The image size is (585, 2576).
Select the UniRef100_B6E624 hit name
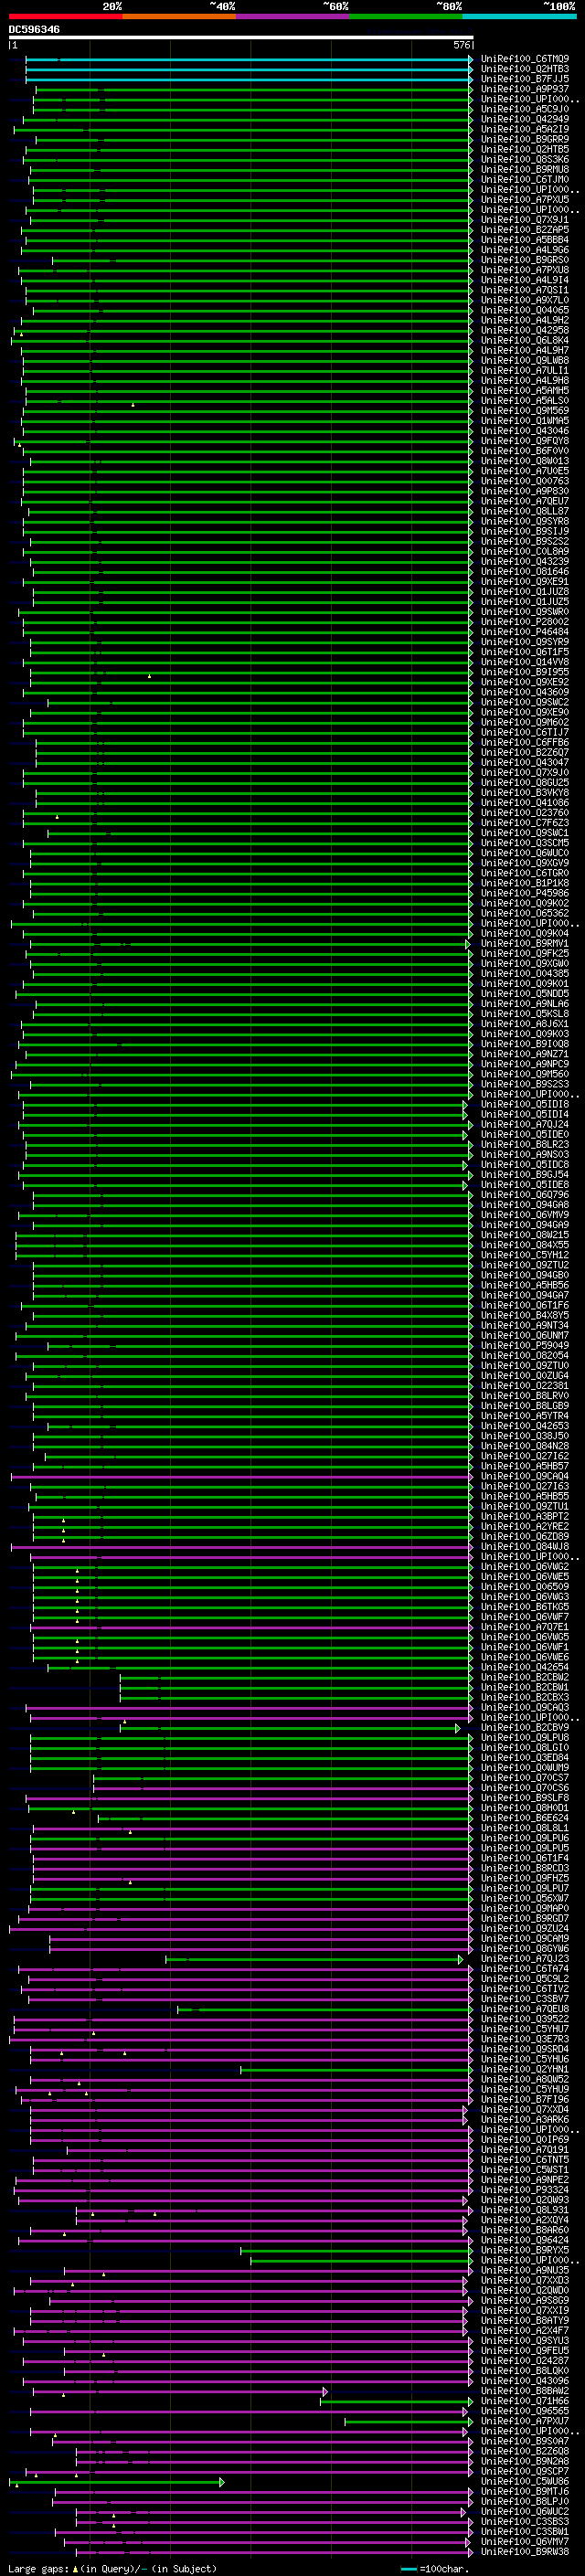pyautogui.click(x=525, y=1818)
